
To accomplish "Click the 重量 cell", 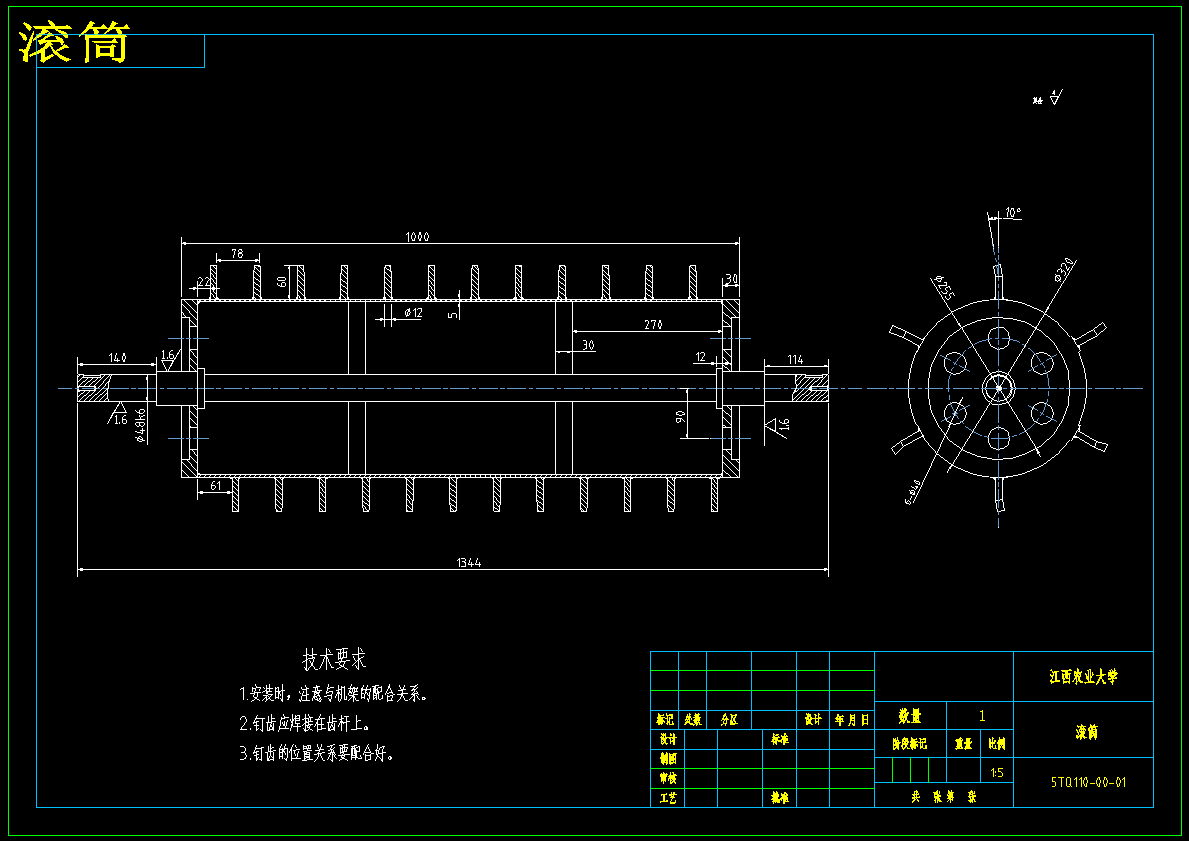I will (x=963, y=744).
